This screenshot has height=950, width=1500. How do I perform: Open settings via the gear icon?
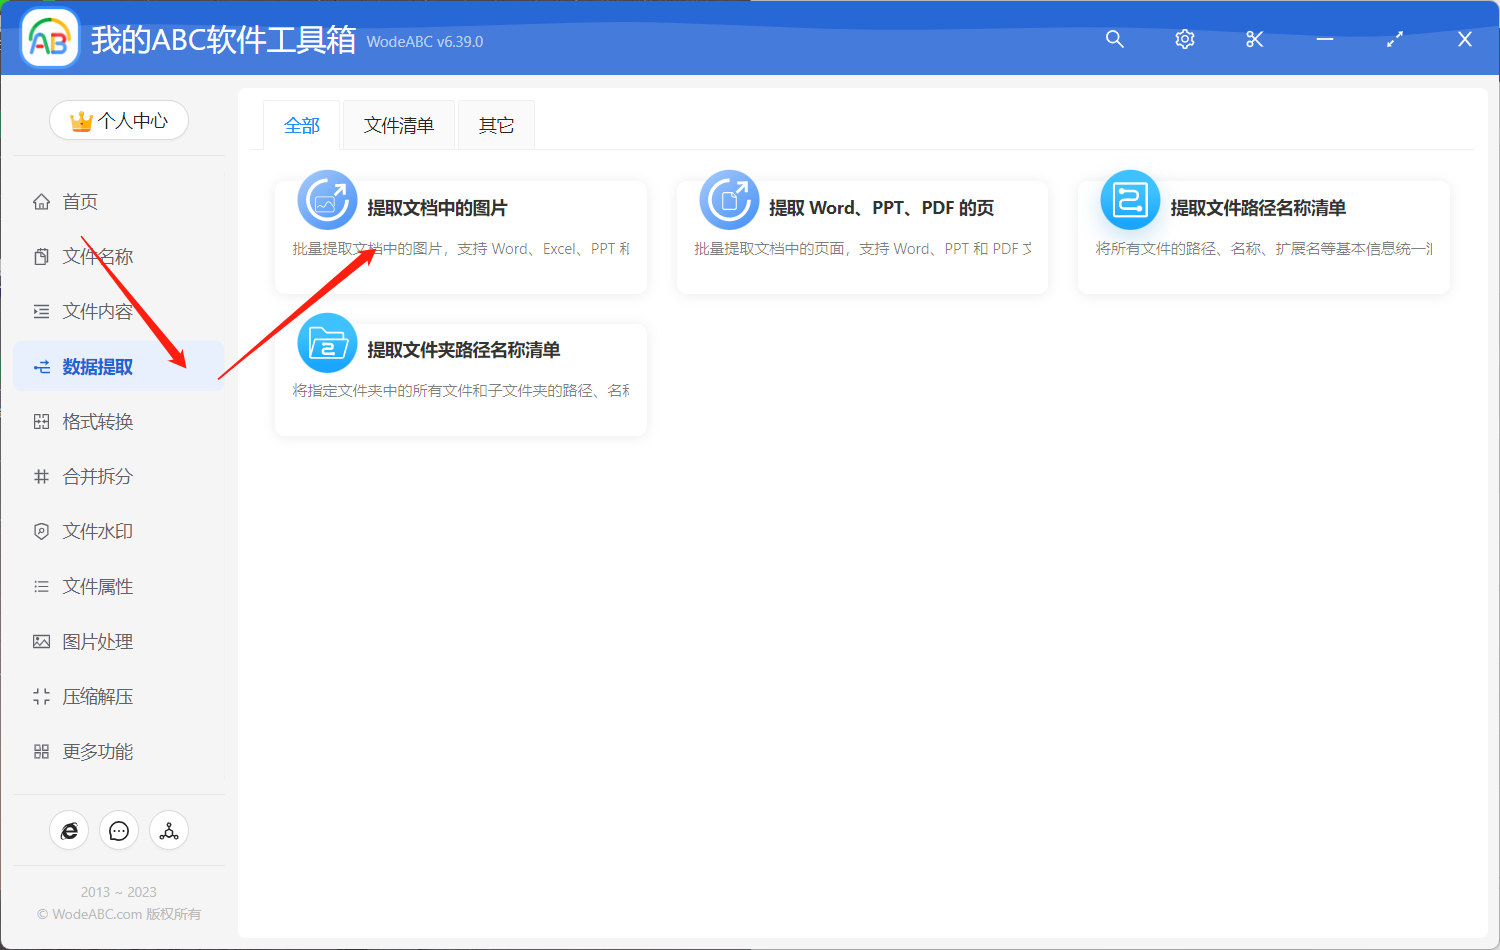click(1184, 39)
